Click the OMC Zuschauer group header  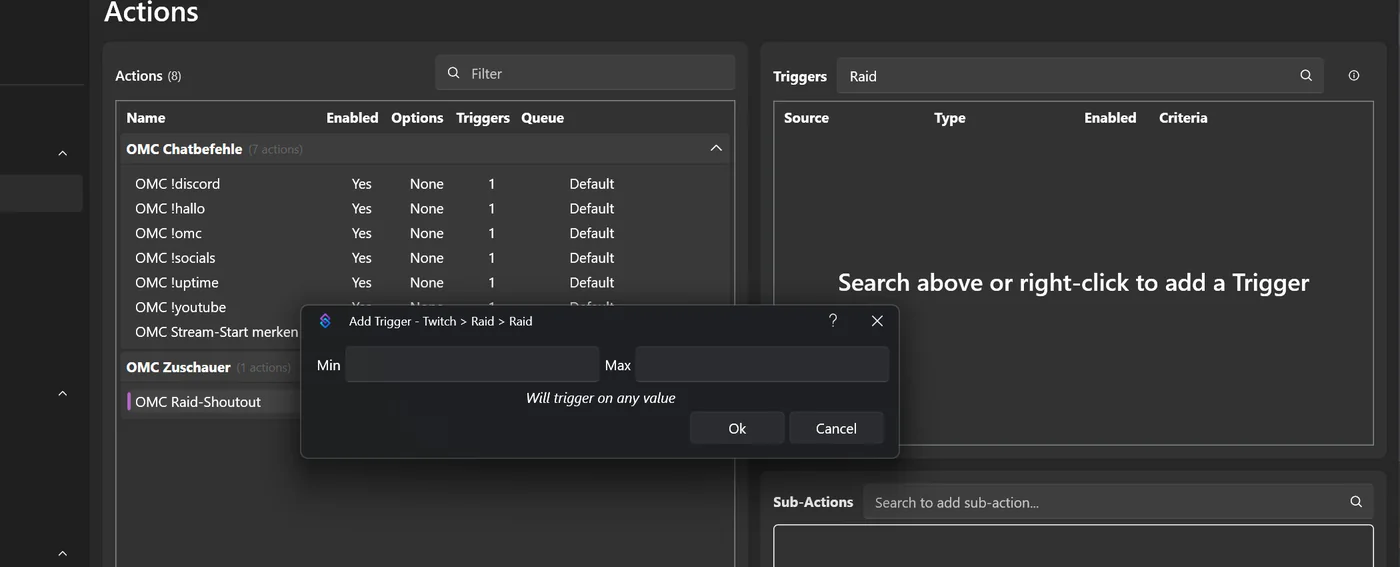[210, 367]
